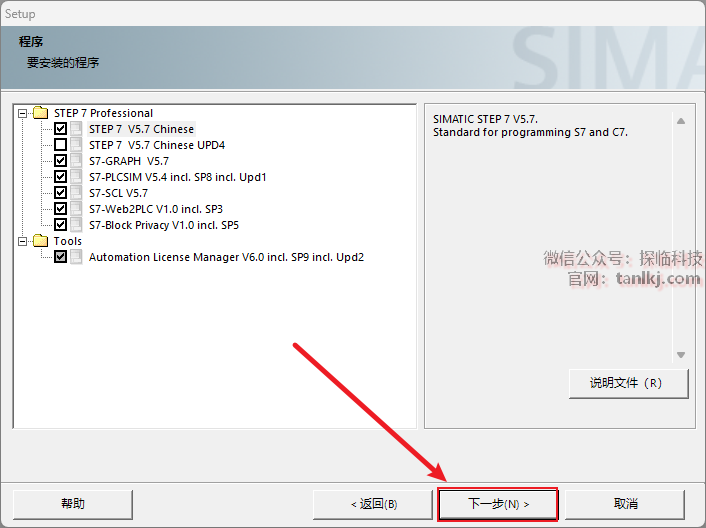This screenshot has width=706, height=528.
Task: Select the S7-GRAPH V5.7 row text
Action: point(129,161)
